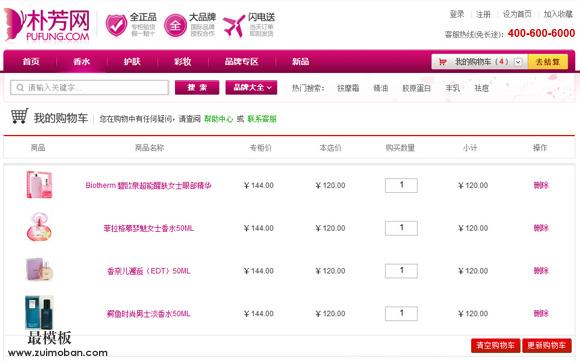Click the large shopping cart icon beside 我的购物车 heading
This screenshot has width=580, height=361.
(x=19, y=116)
